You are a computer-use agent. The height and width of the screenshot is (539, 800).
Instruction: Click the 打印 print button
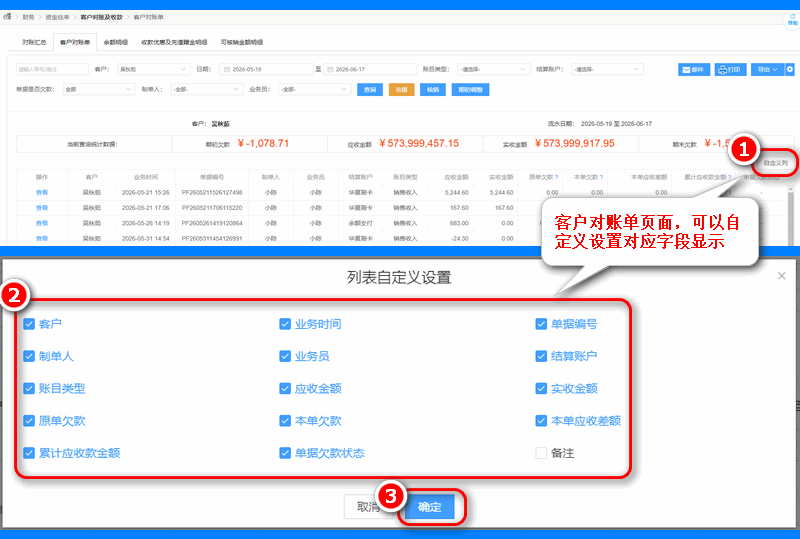coord(730,69)
